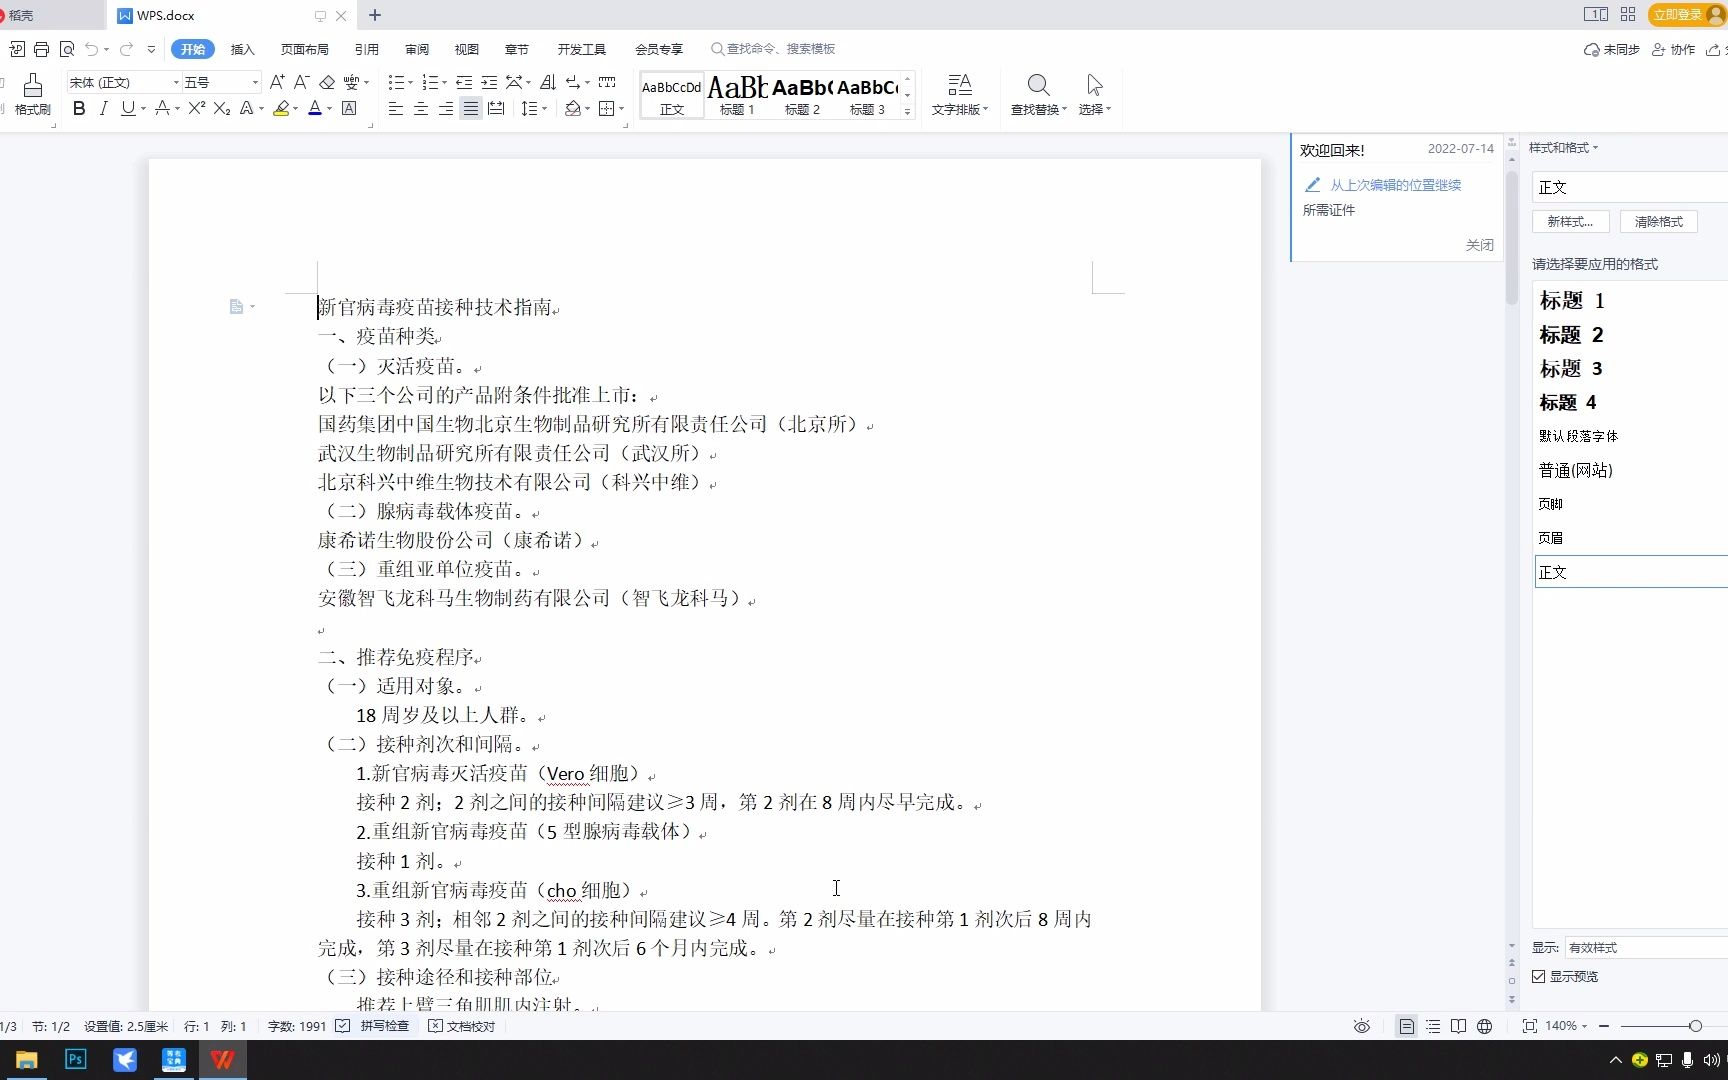Screen dimensions: 1728x1080
Task: Click the 新样式 new style button
Action: click(x=1569, y=221)
